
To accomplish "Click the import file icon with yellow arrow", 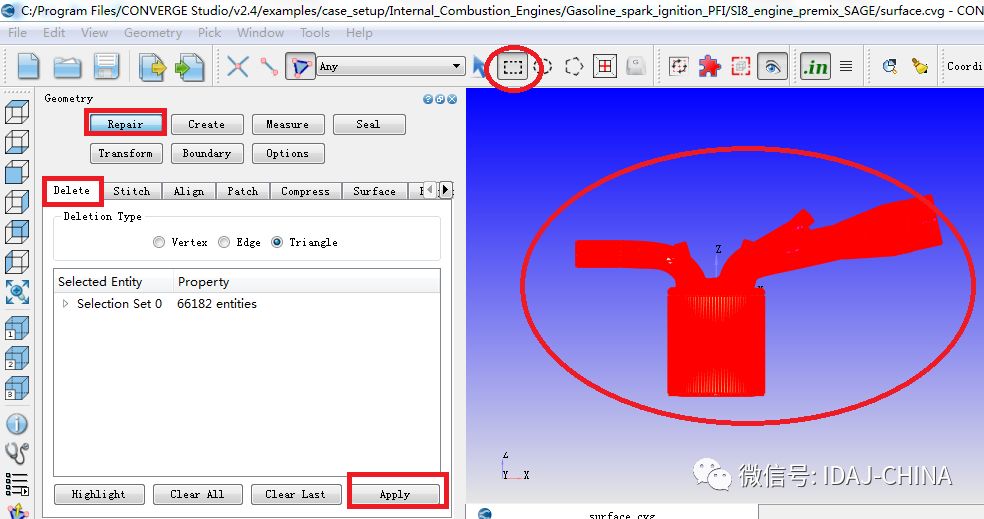I will tap(152, 67).
